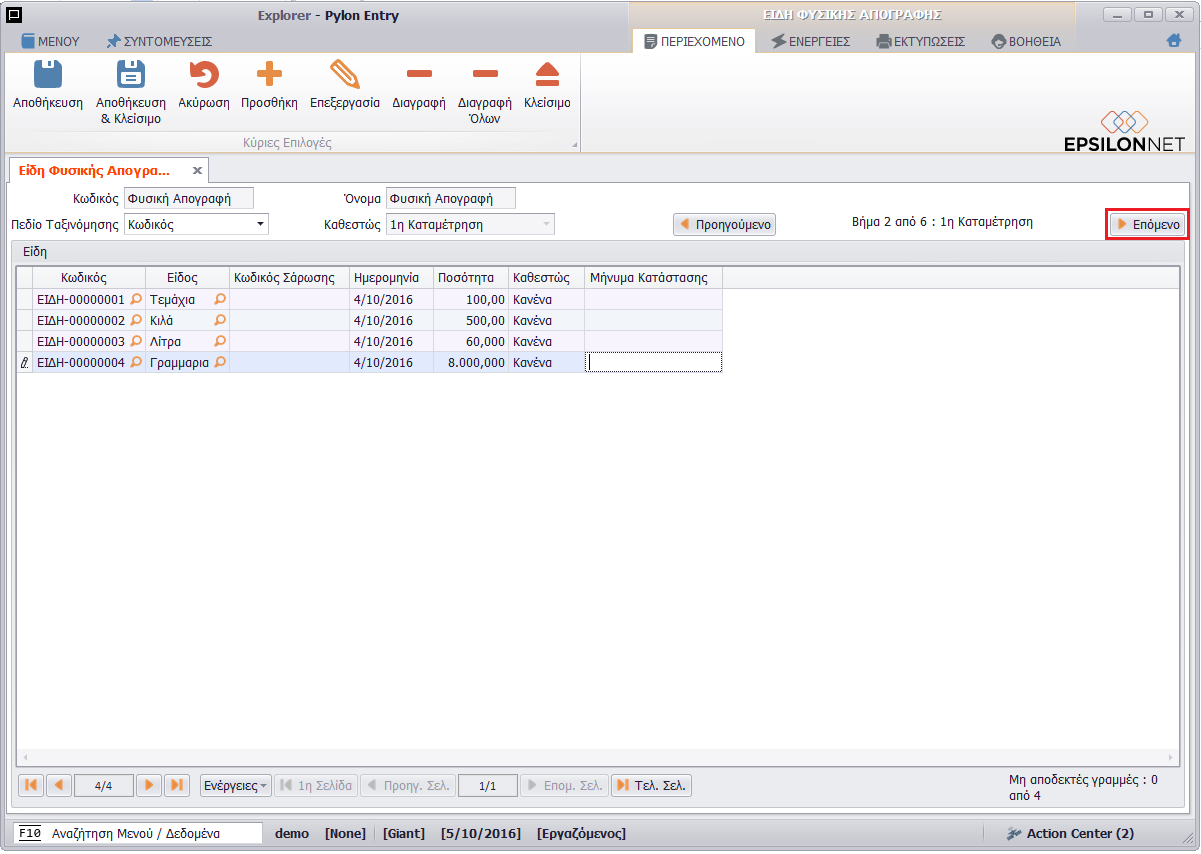The image size is (1201, 854).
Task: Sort by Ημερομηνία column header
Action: point(392,277)
